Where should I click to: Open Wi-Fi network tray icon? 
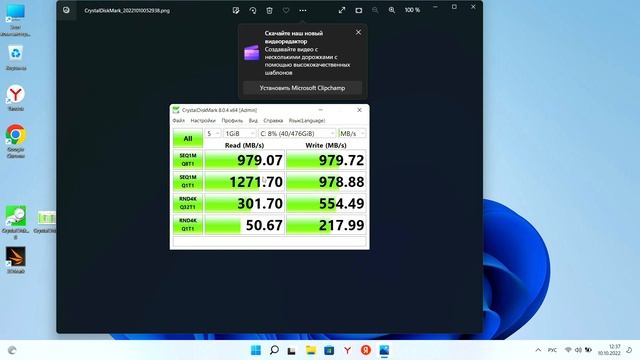pyautogui.click(x=568, y=350)
